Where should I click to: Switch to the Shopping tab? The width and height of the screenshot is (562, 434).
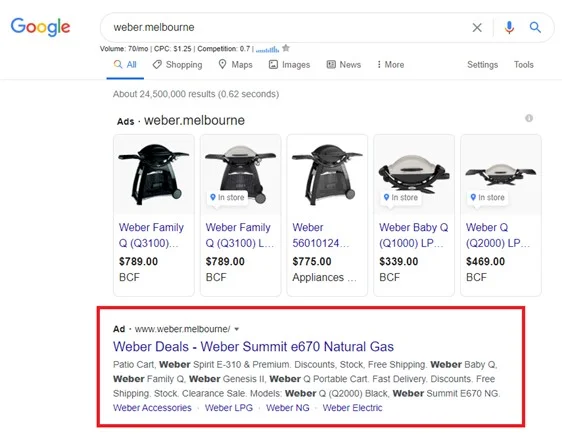177,65
